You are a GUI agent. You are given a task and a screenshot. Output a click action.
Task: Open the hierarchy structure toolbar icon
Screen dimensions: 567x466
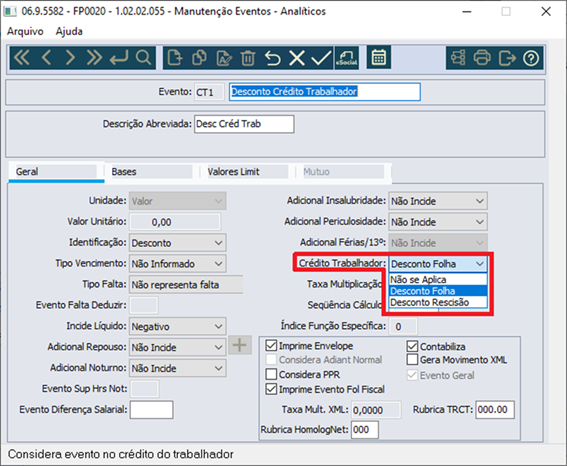pyautogui.click(x=458, y=57)
